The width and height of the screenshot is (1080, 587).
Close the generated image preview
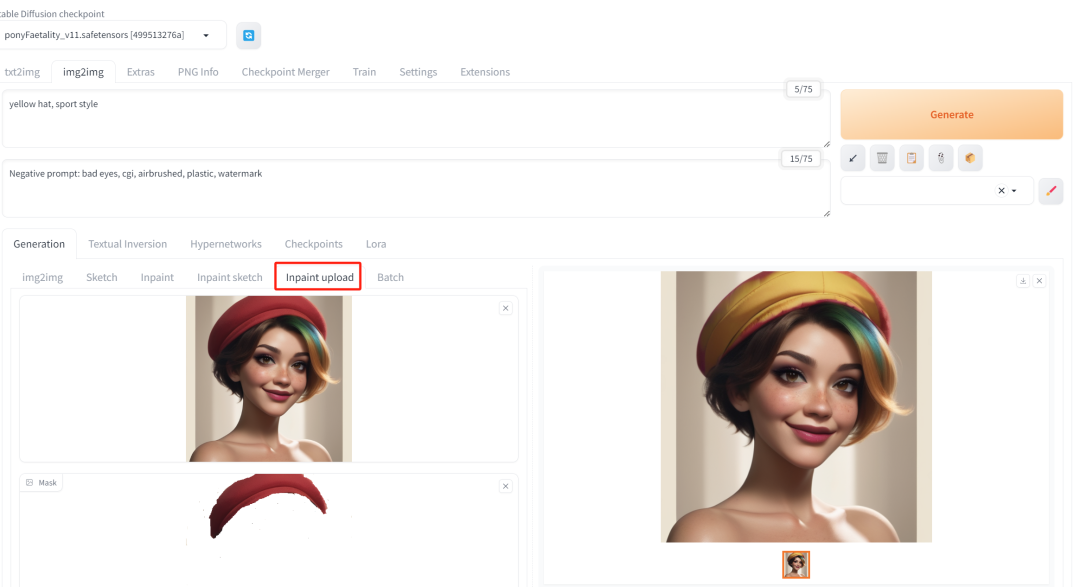(1039, 281)
